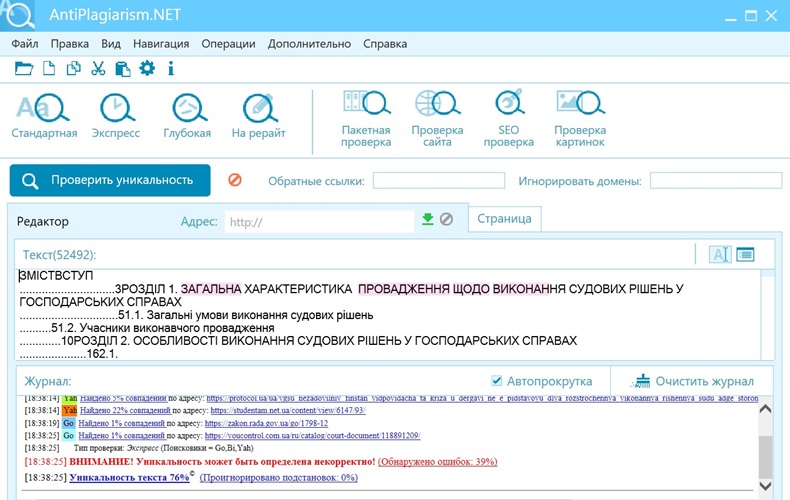Click the Адрес http:// input field

[x=319, y=222]
